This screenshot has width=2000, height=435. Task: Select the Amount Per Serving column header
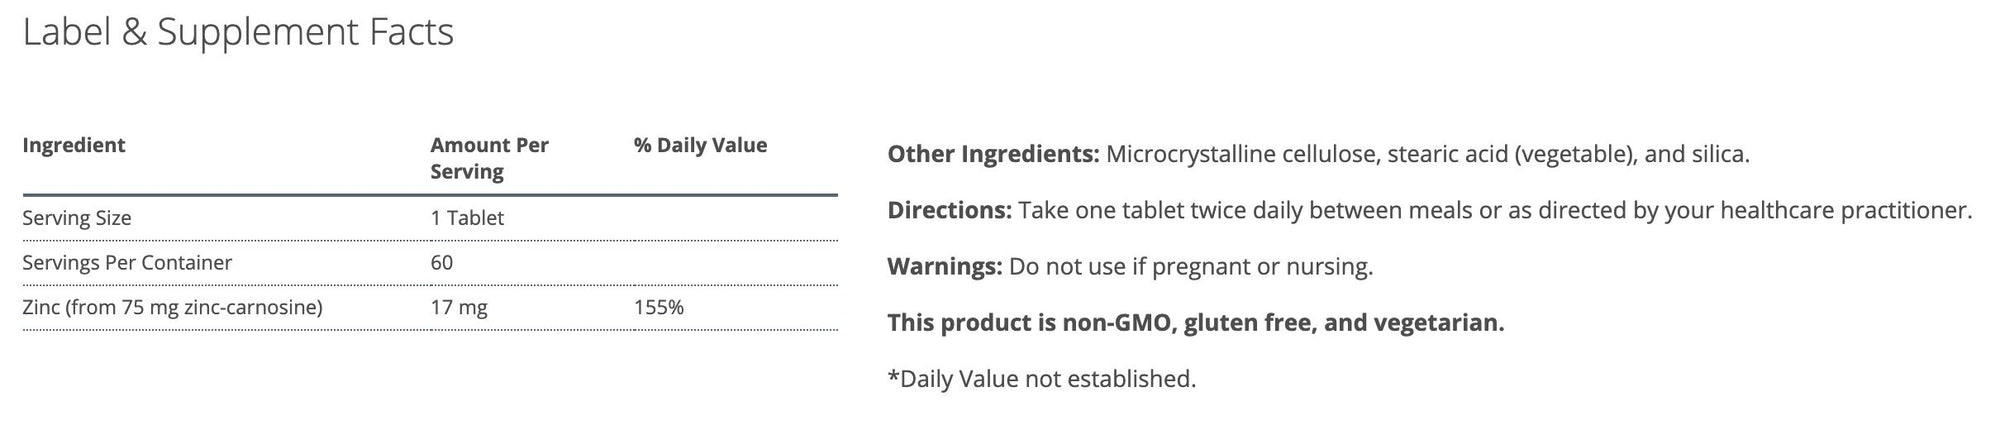tap(489, 158)
